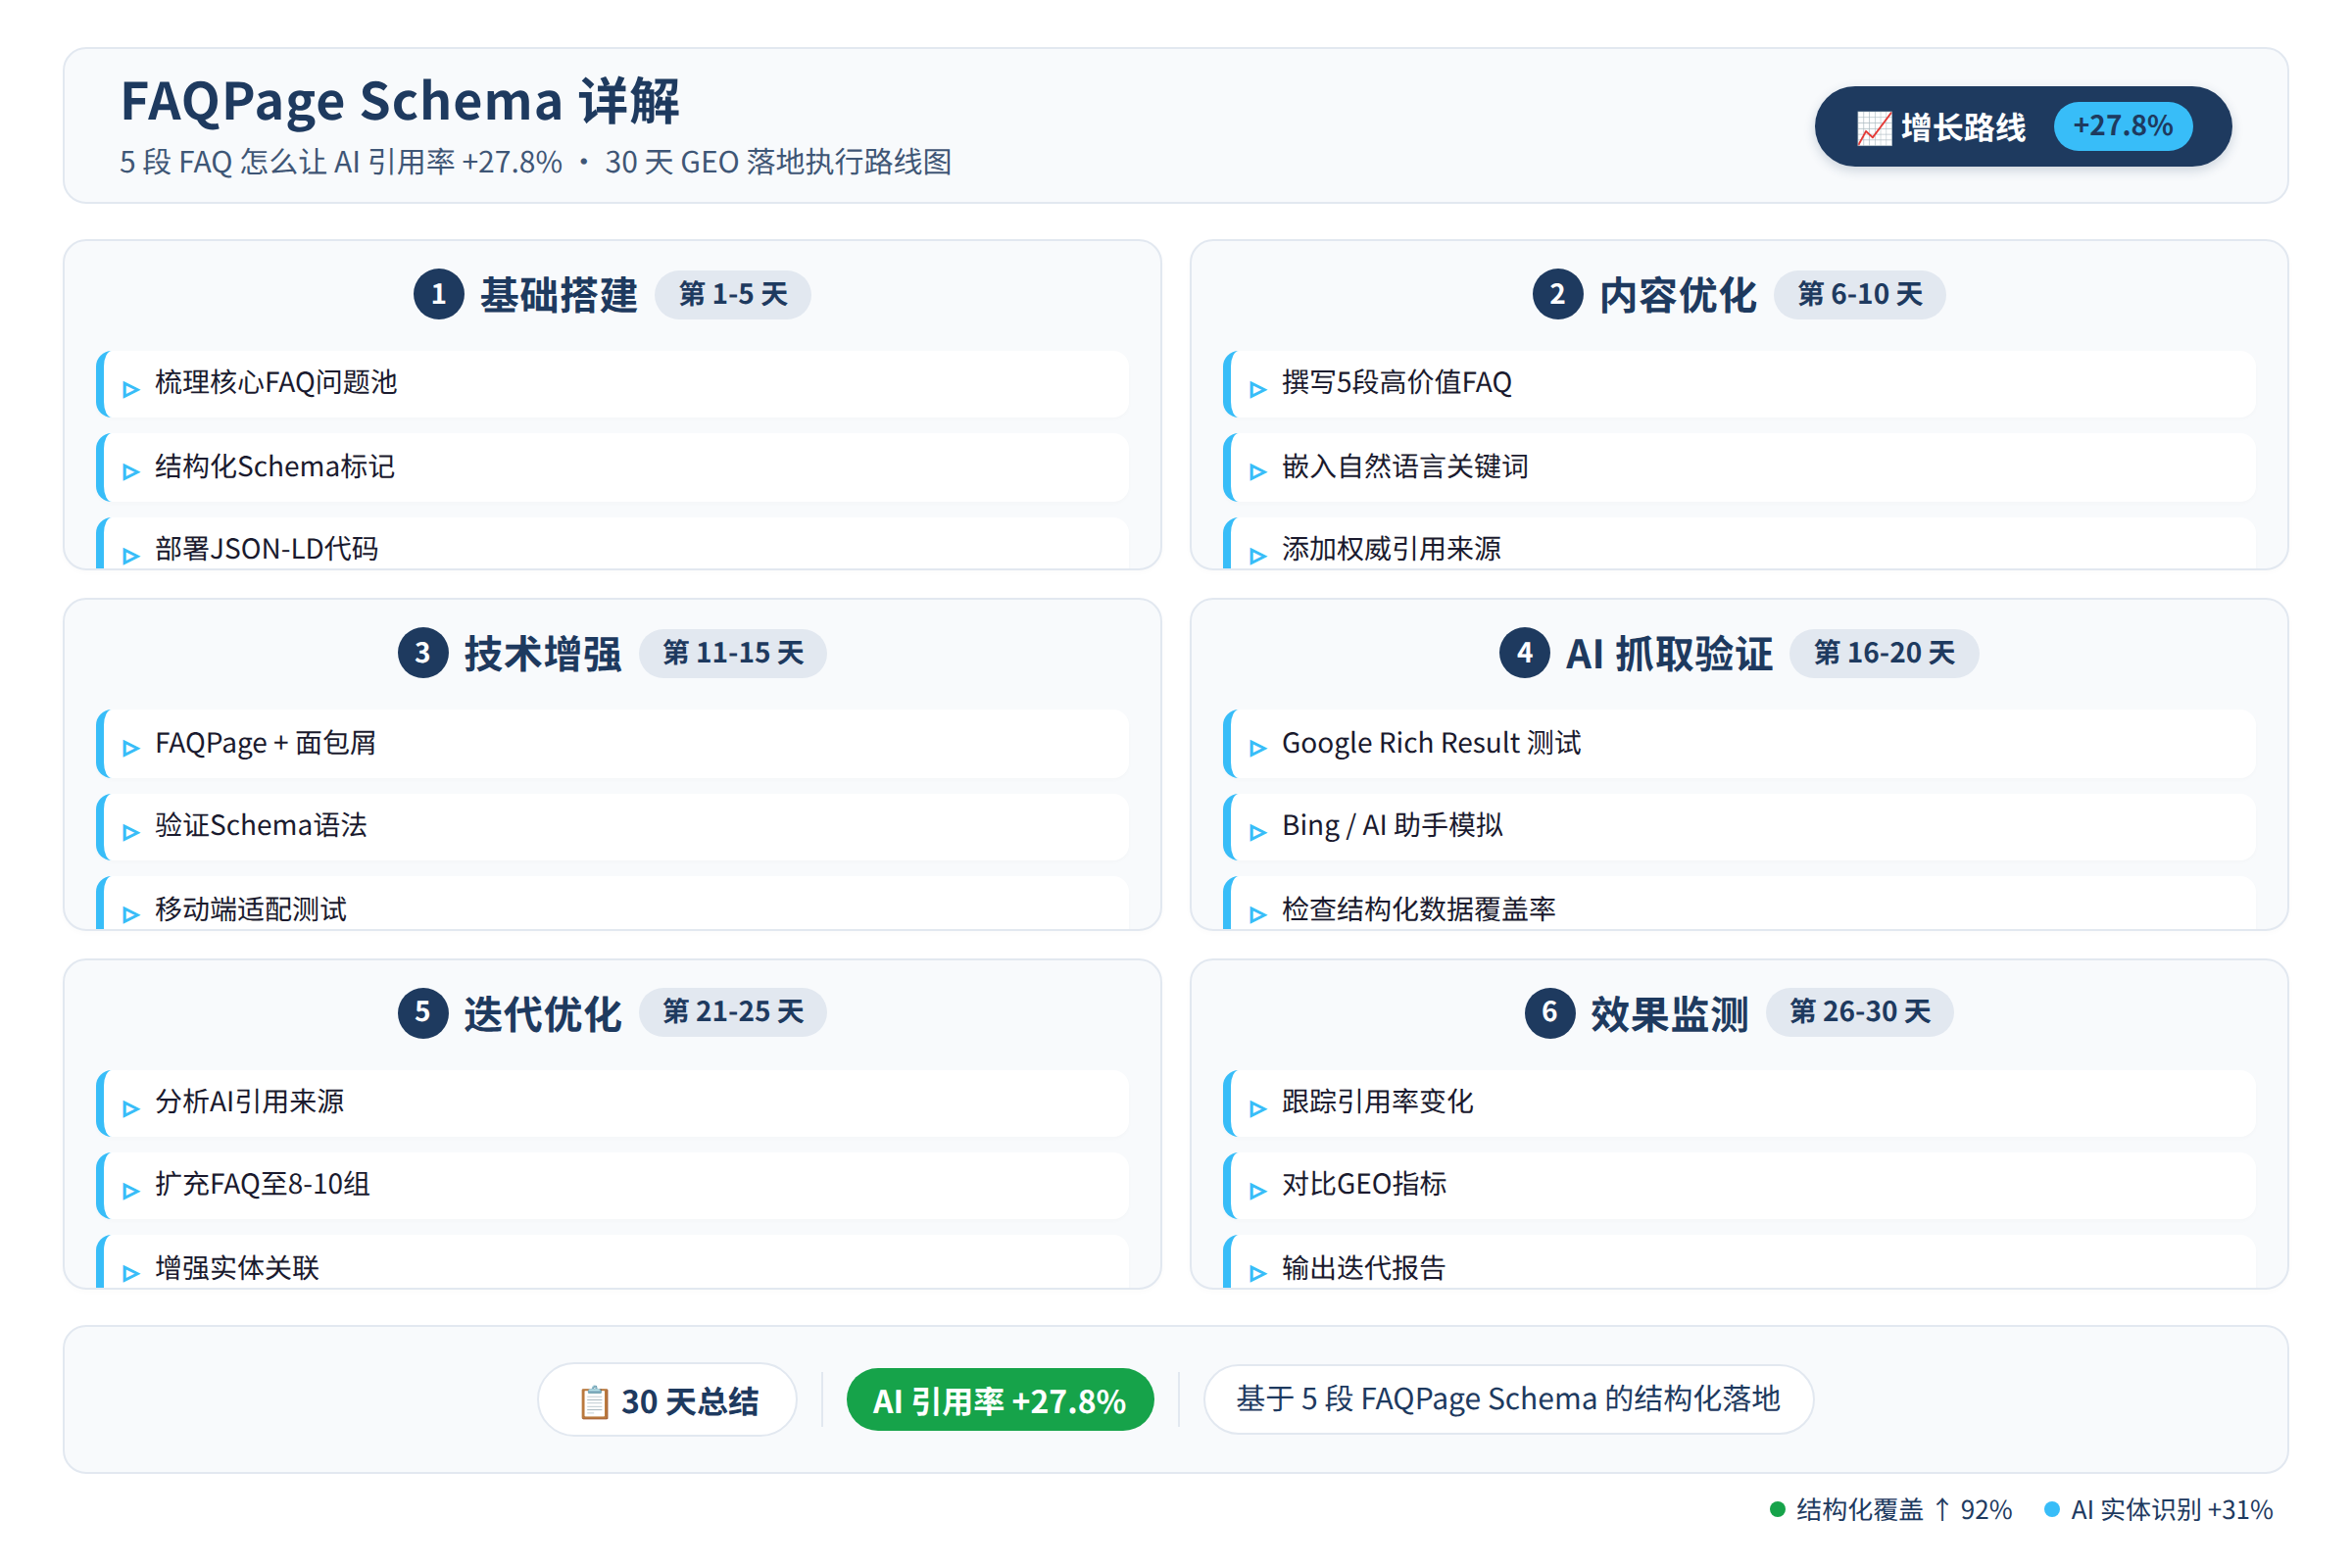Screen dimensions: 2352x1568
Task: Select the 结构化Schema标记 item
Action: (x=612, y=467)
